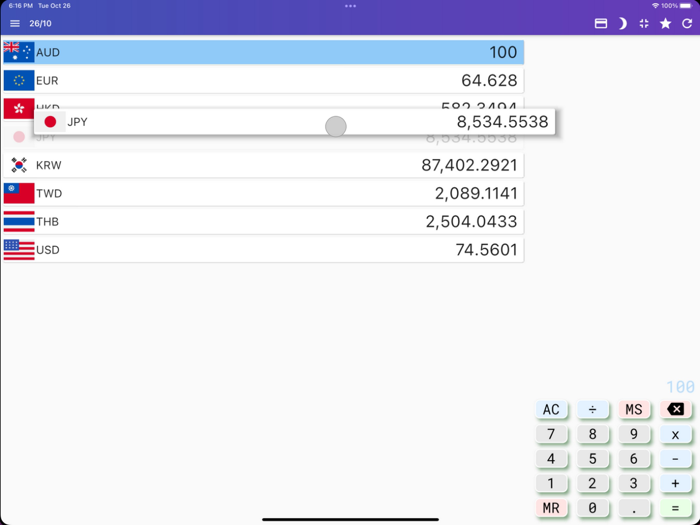The width and height of the screenshot is (700, 525).
Task: Tap the plus key
Action: tap(675, 483)
